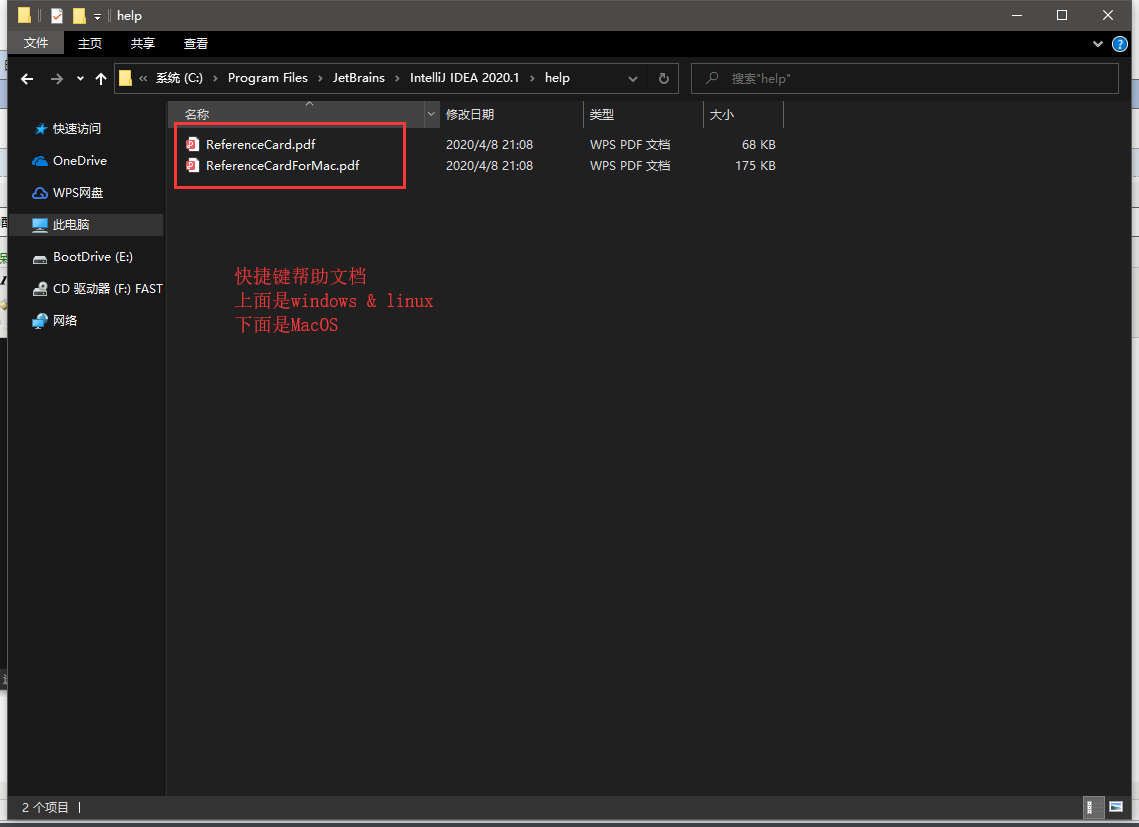Minimize the help window
The width and height of the screenshot is (1139, 827).
1017,15
